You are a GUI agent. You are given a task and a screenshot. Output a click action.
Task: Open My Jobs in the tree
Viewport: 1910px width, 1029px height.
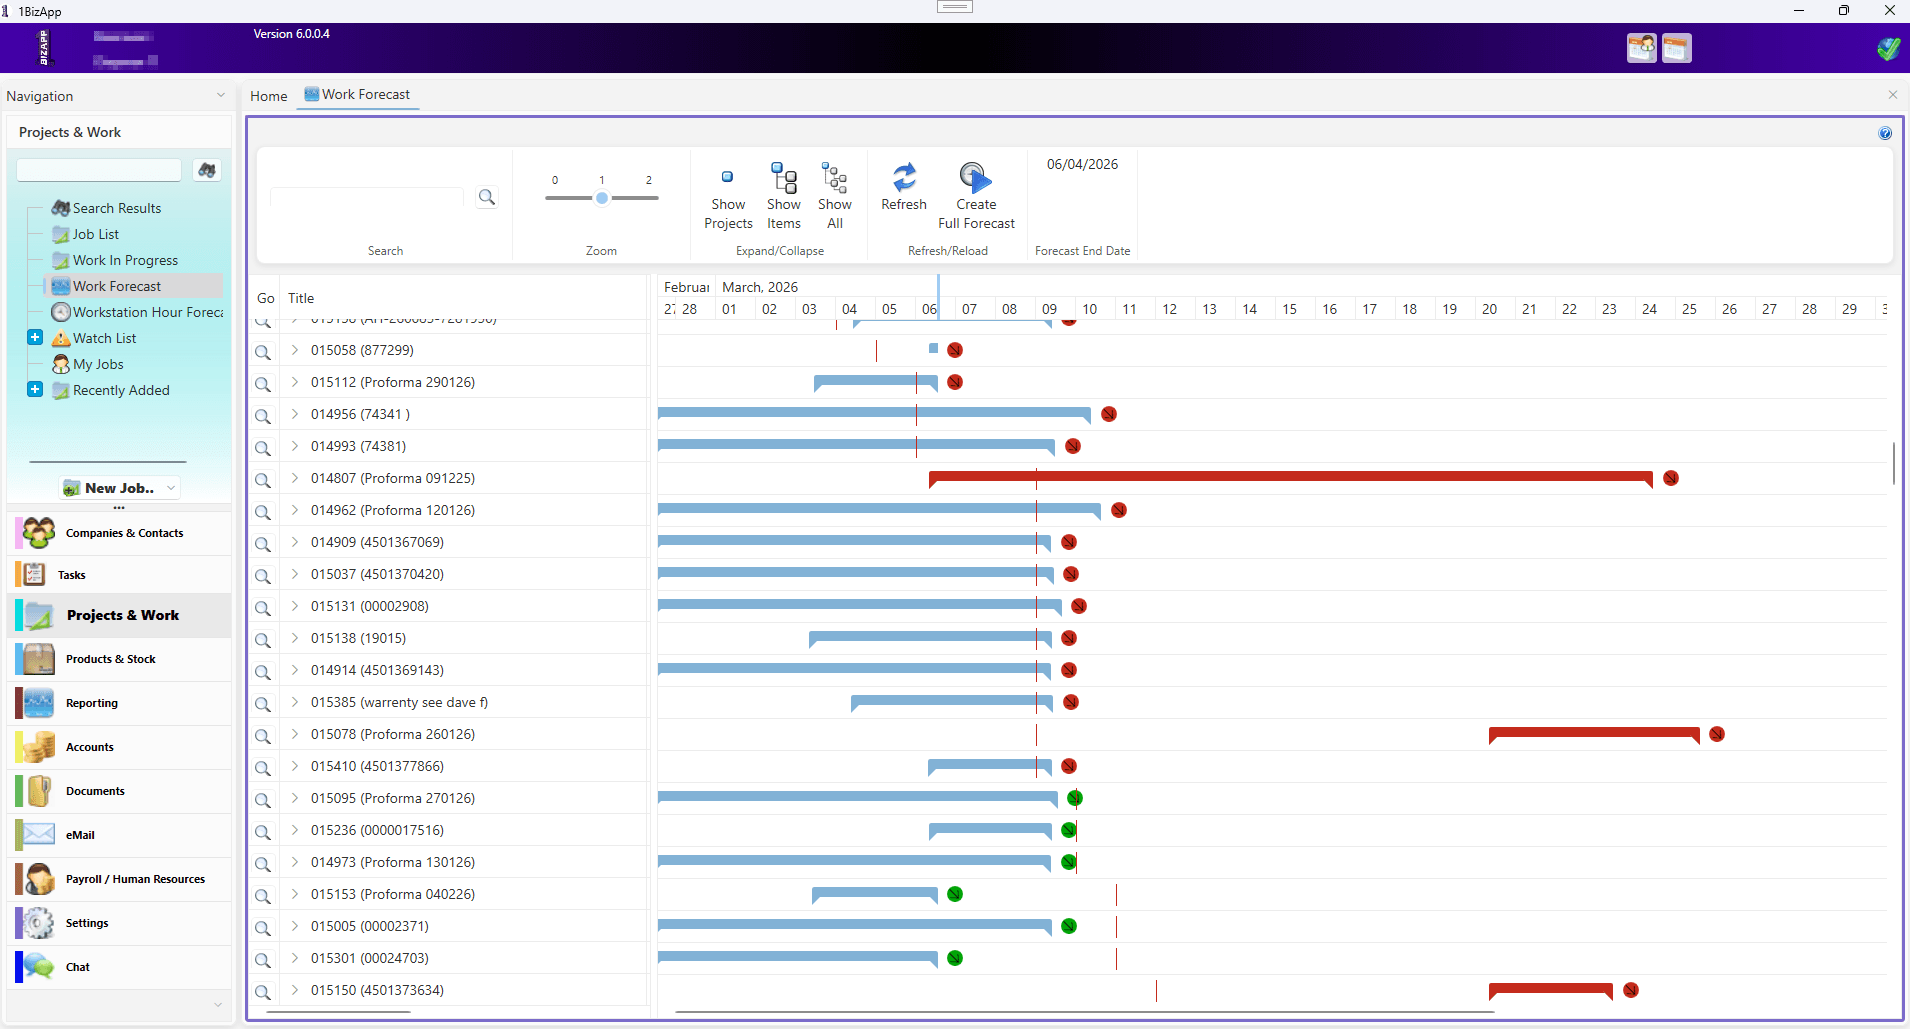point(98,364)
